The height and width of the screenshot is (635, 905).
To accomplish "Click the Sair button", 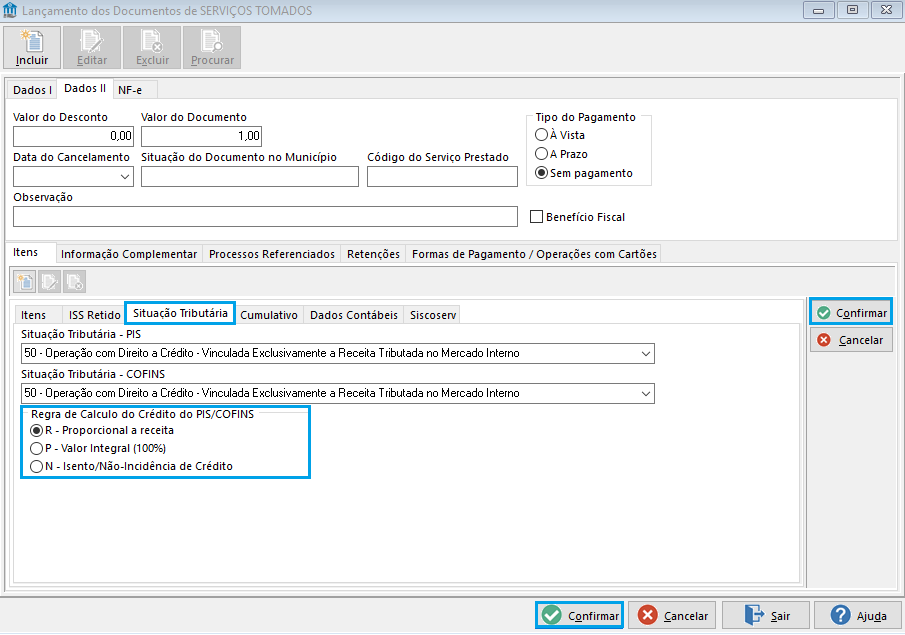I will pyautogui.click(x=766, y=615).
